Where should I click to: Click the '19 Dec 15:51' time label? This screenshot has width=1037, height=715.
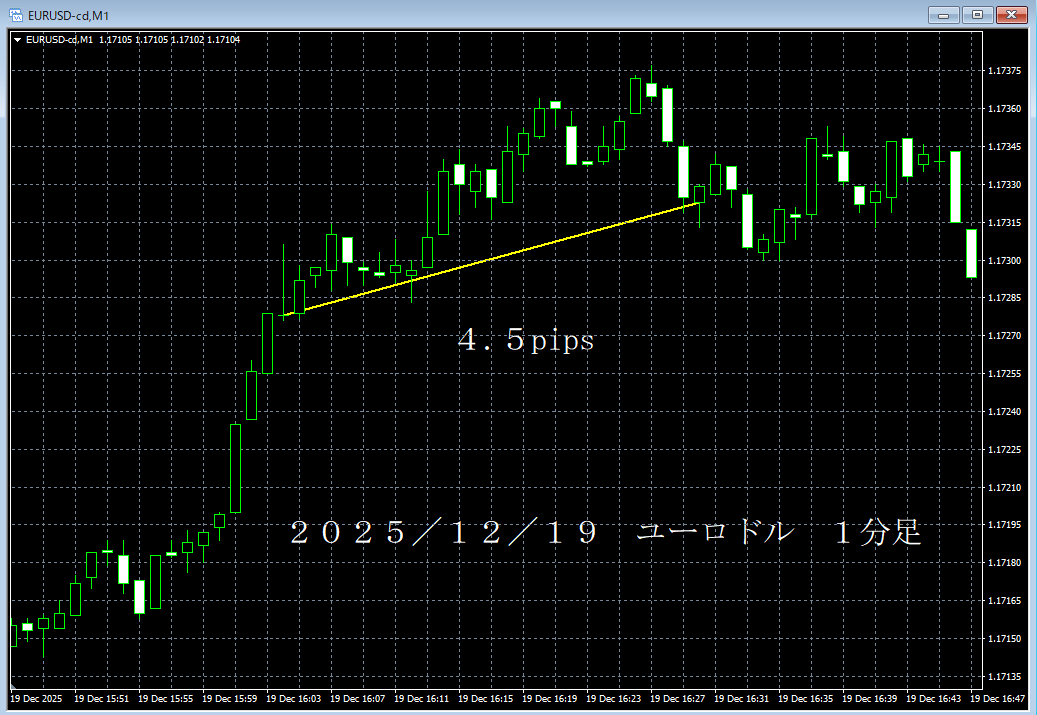click(x=101, y=698)
